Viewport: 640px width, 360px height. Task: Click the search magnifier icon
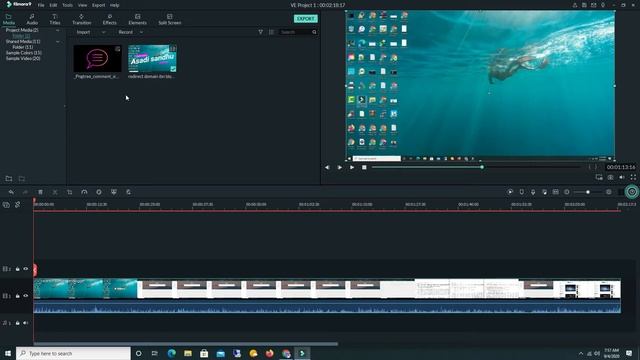pyautogui.click(x=314, y=32)
